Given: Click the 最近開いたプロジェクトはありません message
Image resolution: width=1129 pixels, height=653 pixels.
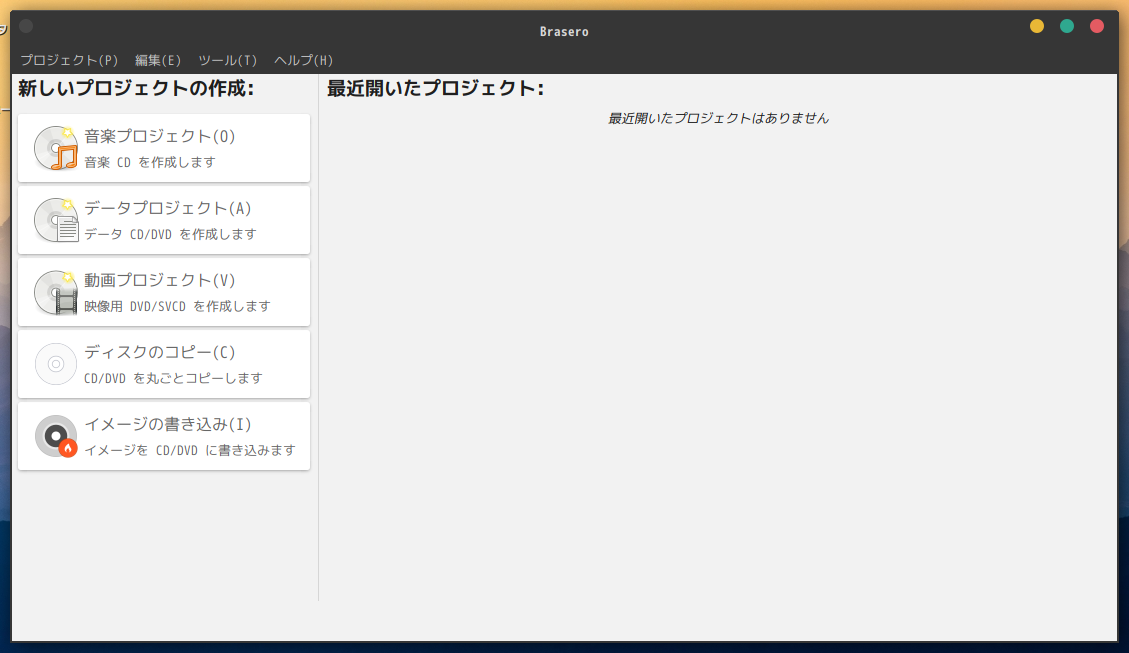Looking at the screenshot, I should point(719,119).
